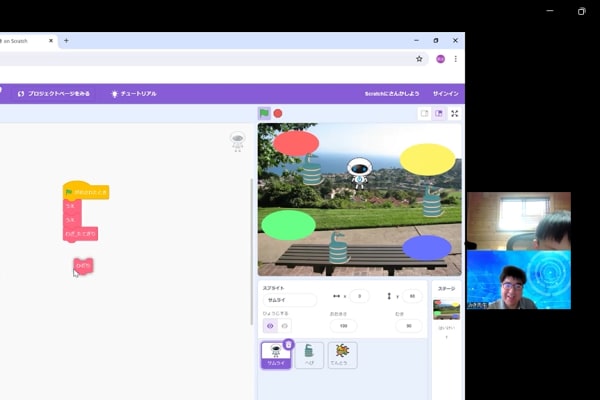Open a new browser tab

pos(66,41)
